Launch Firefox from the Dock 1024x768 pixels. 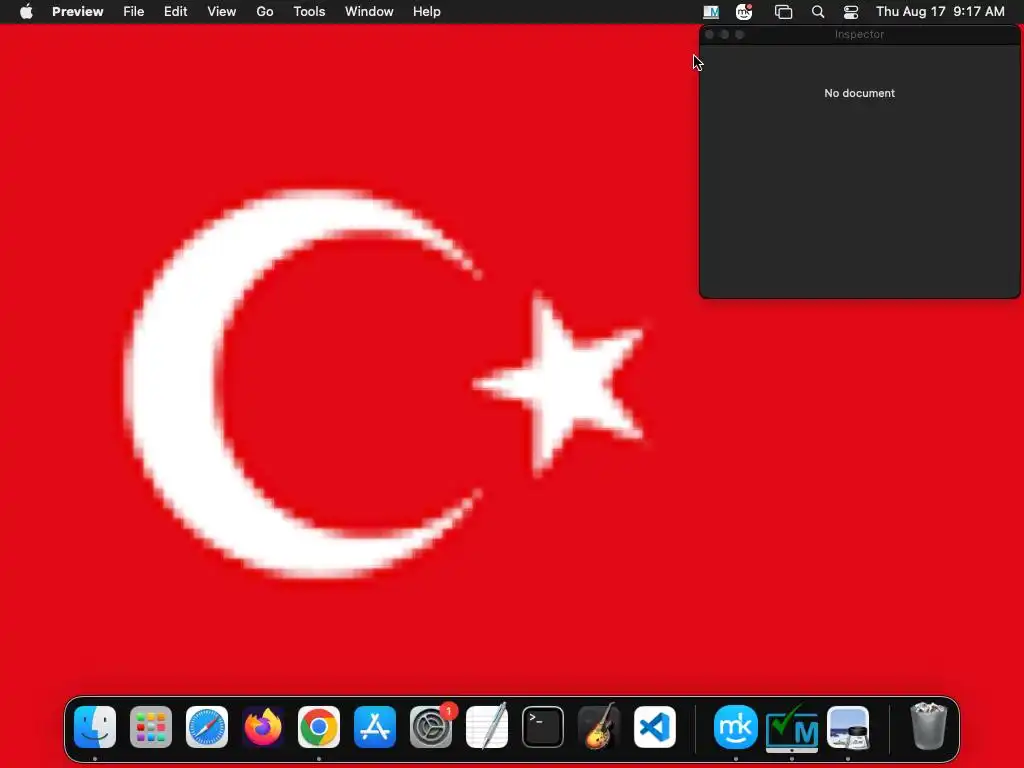(263, 727)
